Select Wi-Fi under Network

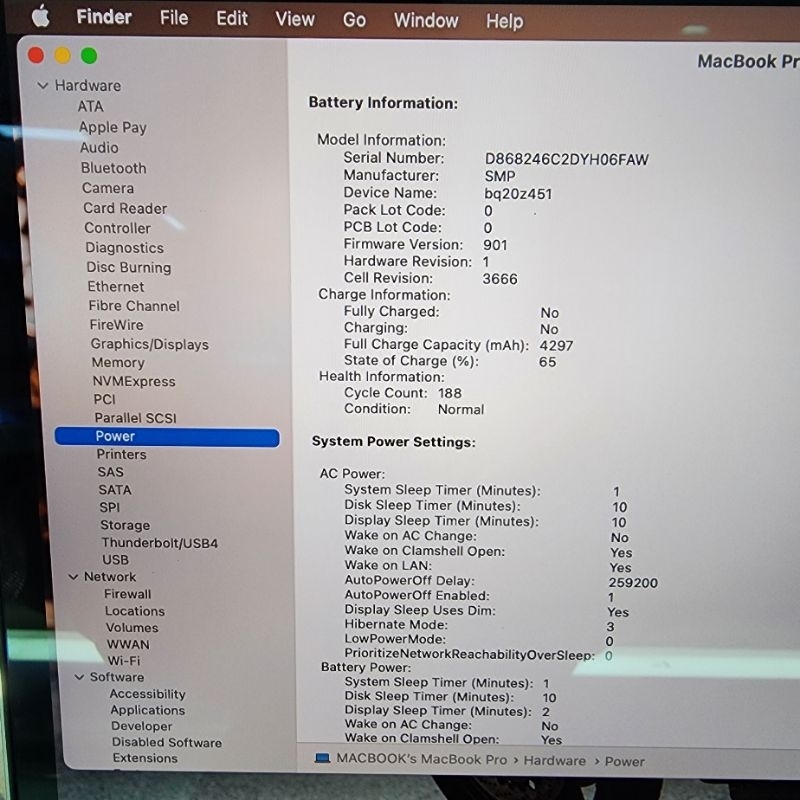[x=124, y=661]
